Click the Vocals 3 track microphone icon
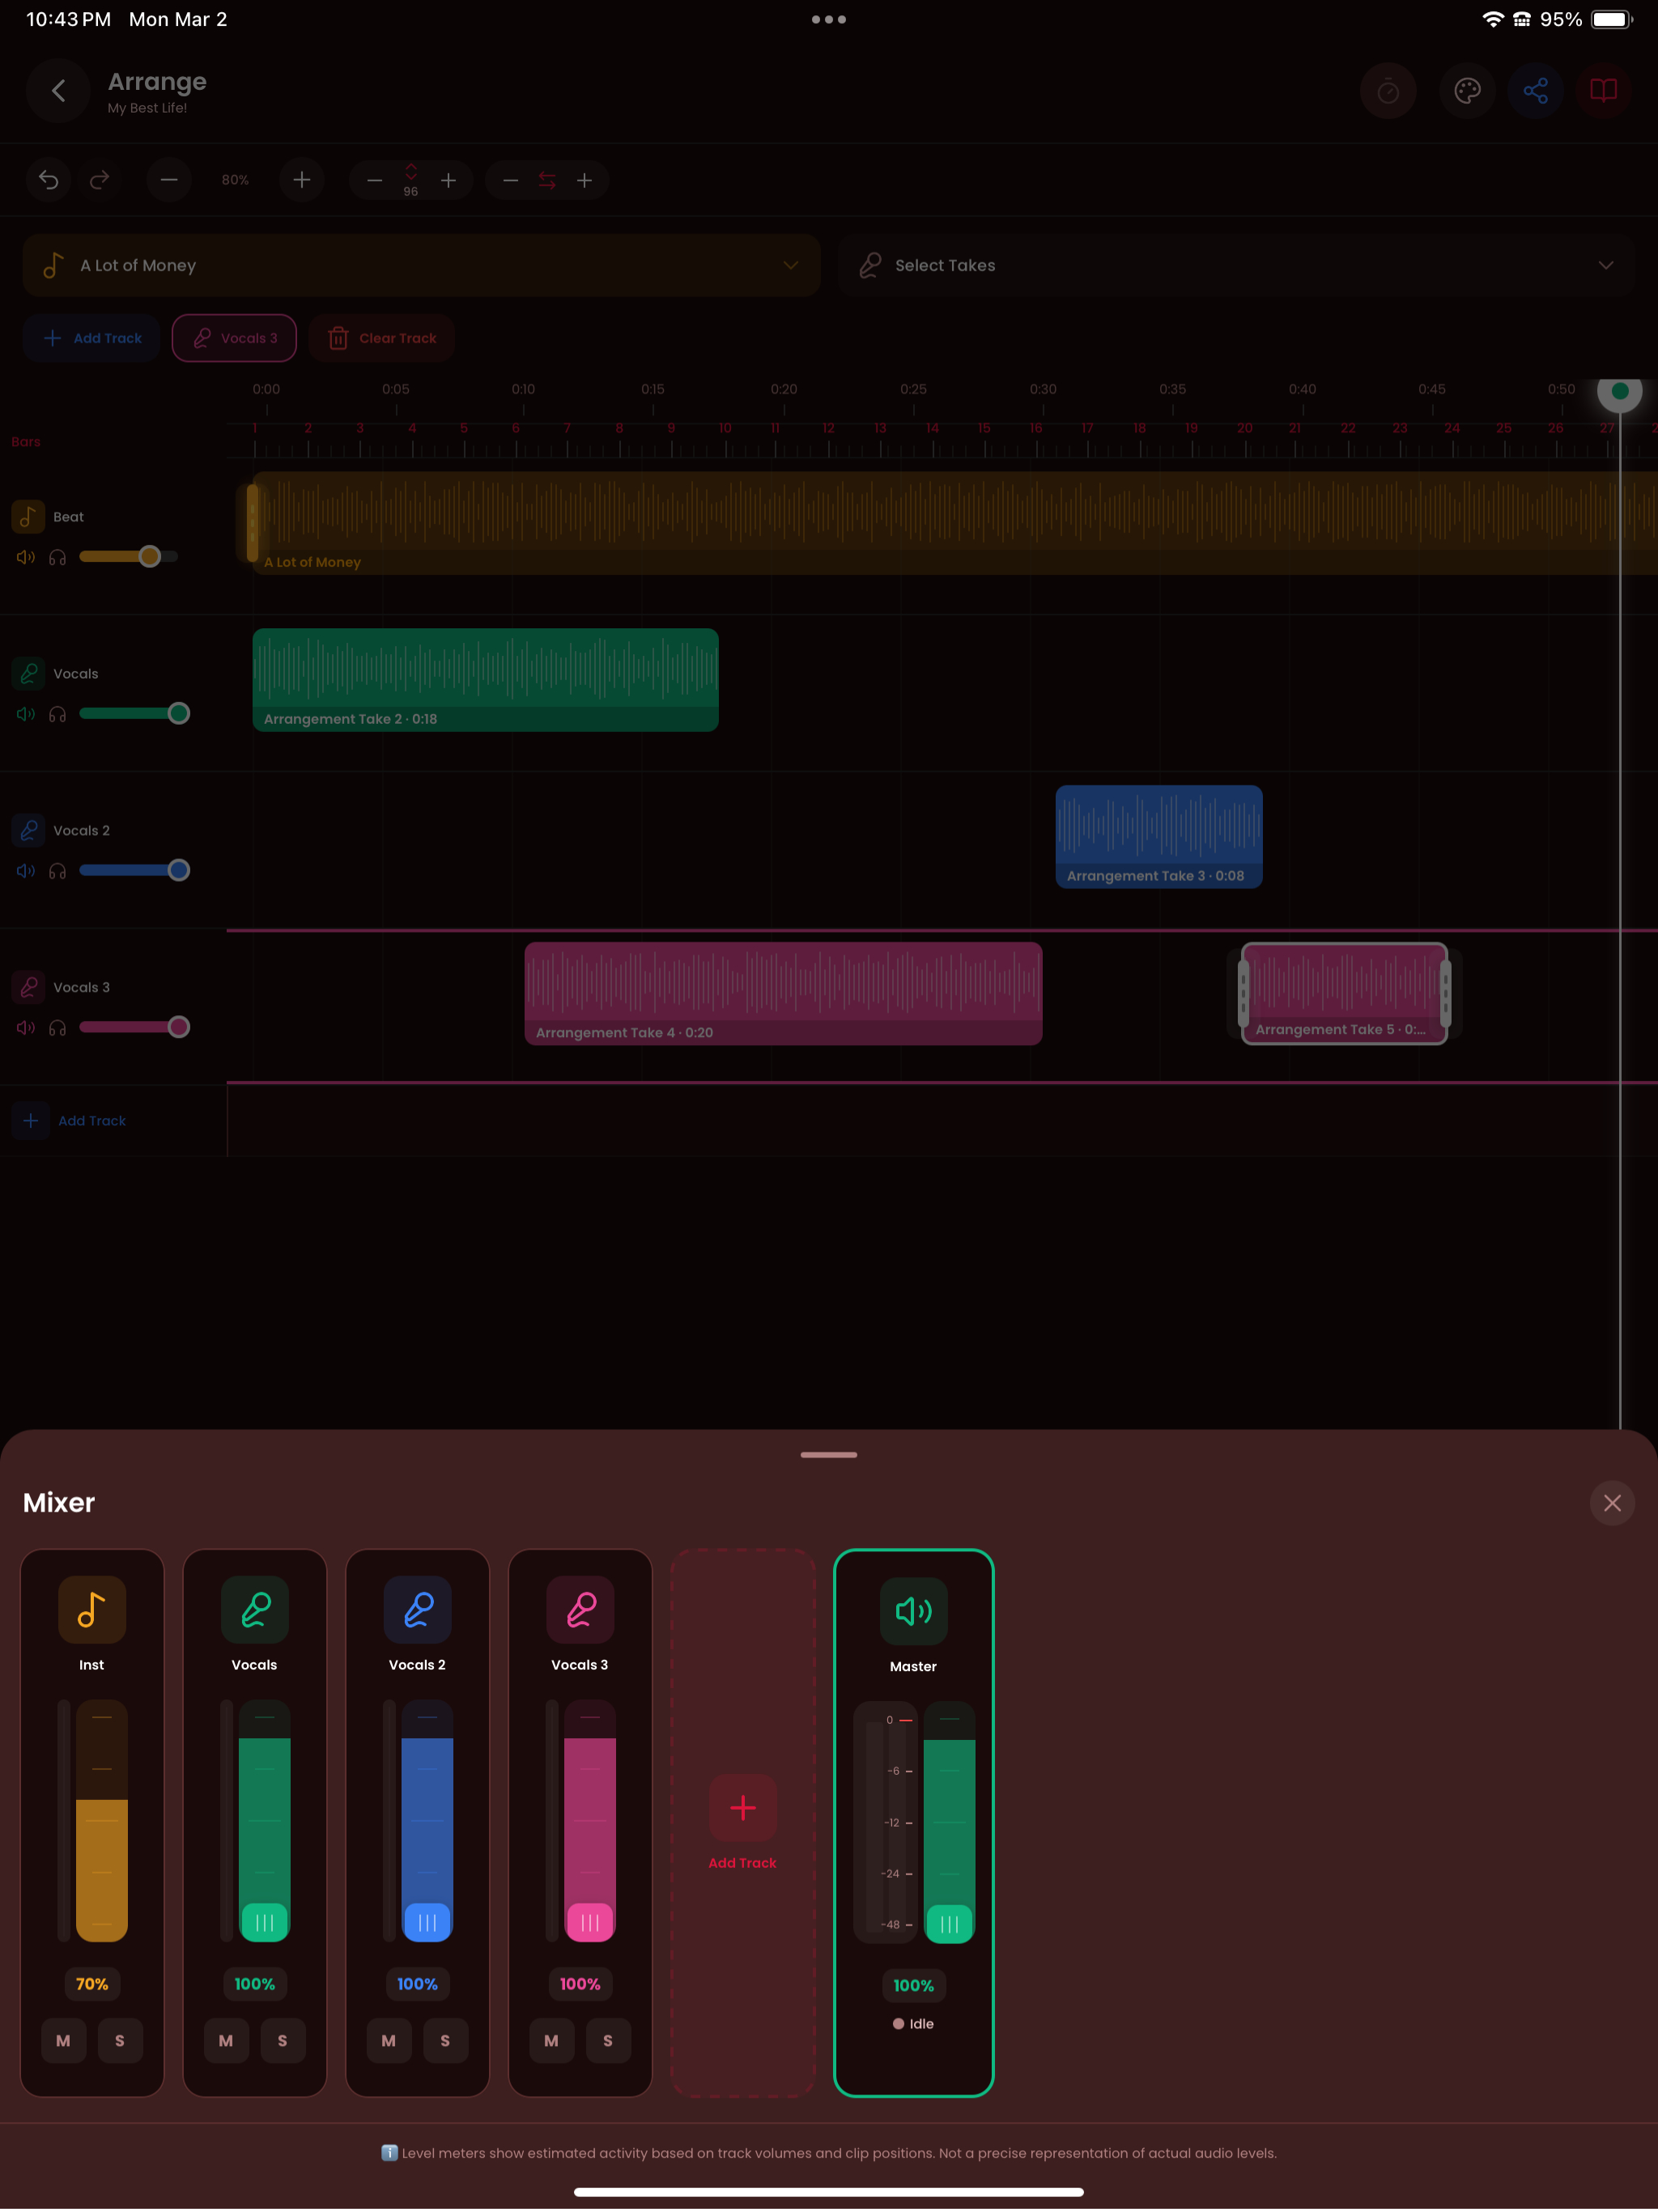Screen dimensions: 1658x2212 click(28, 987)
